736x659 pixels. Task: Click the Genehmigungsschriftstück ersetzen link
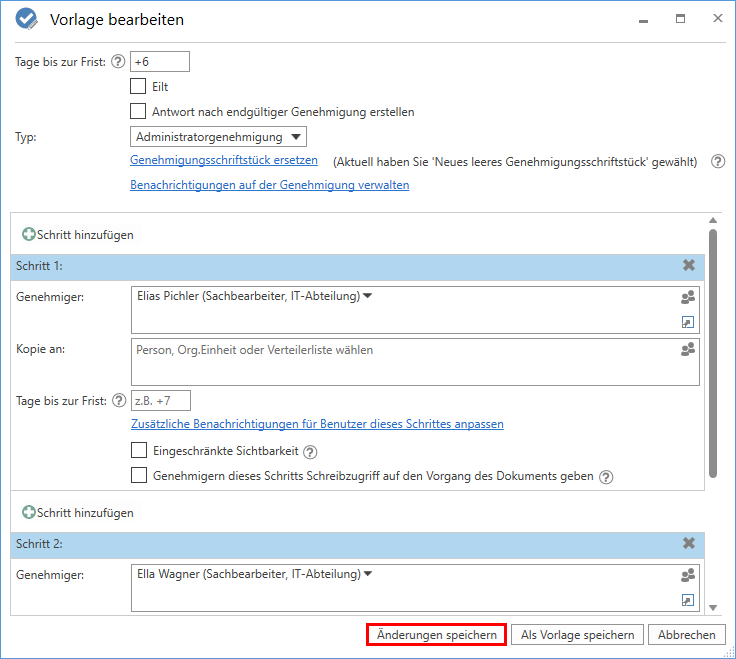point(224,160)
